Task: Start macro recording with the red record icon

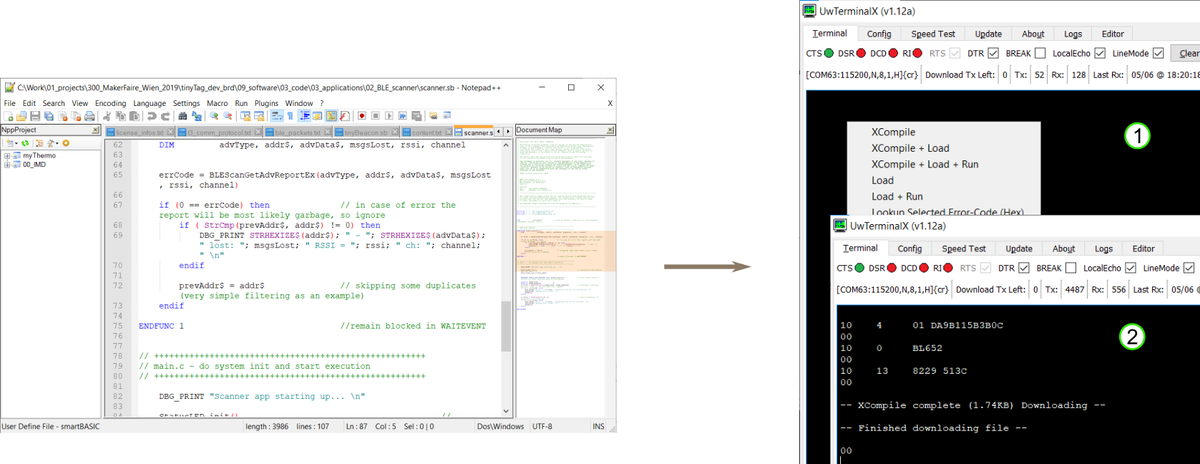Action: click(362, 116)
